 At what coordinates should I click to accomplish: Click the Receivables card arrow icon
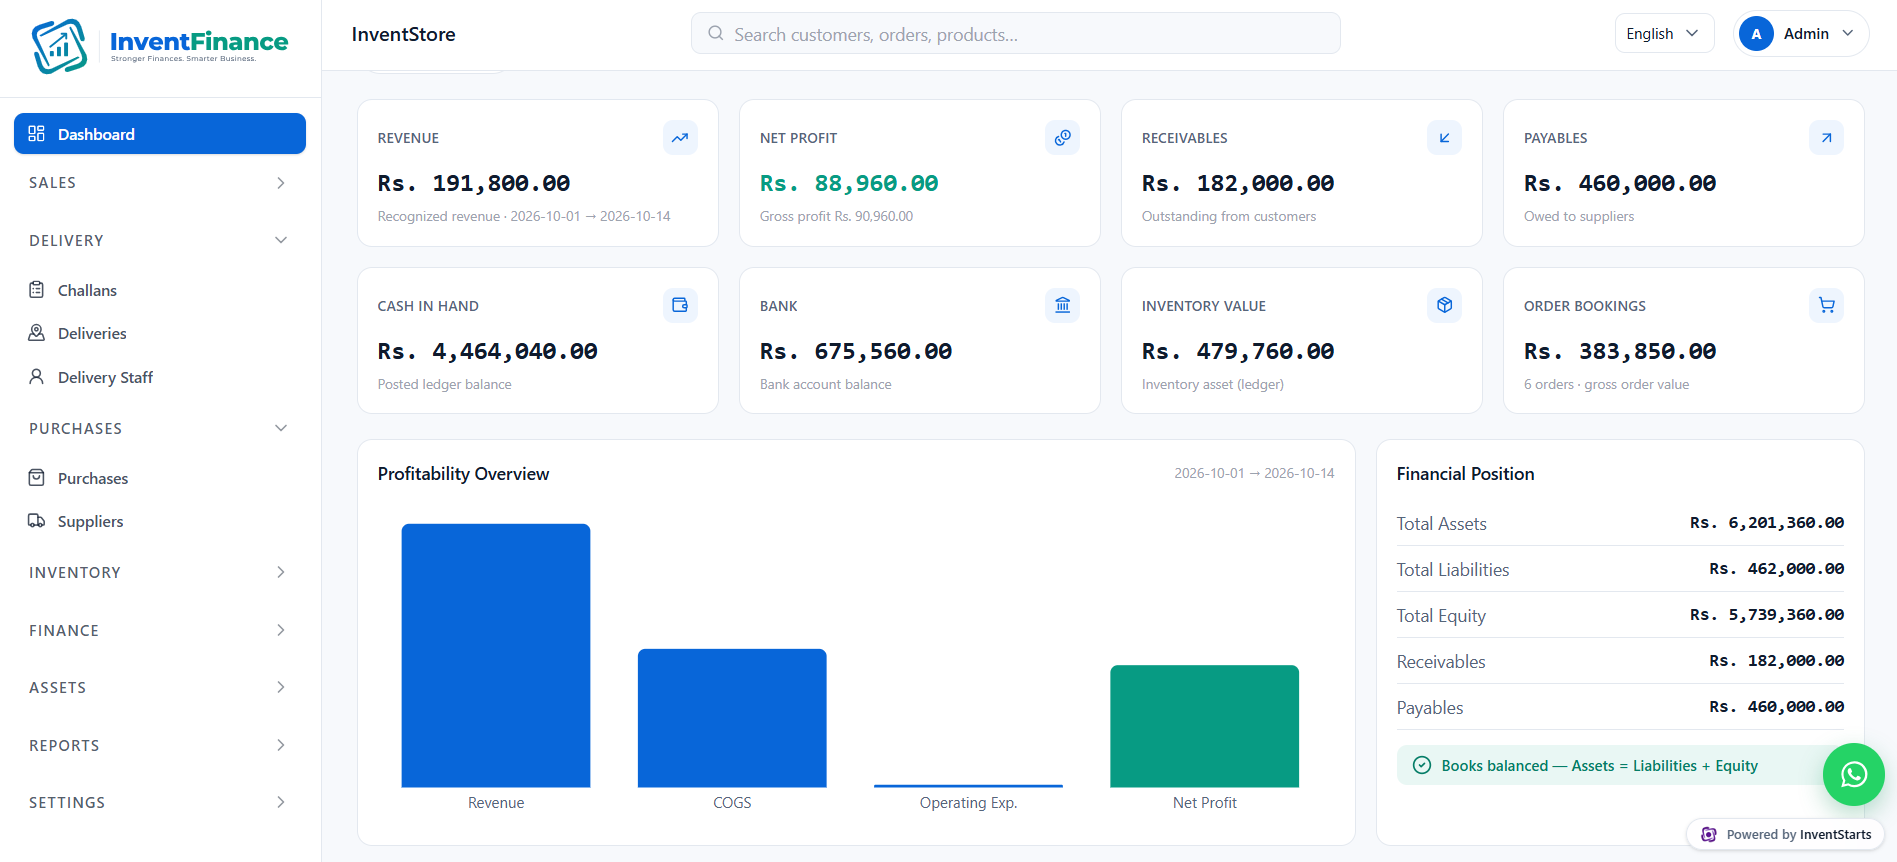1444,138
